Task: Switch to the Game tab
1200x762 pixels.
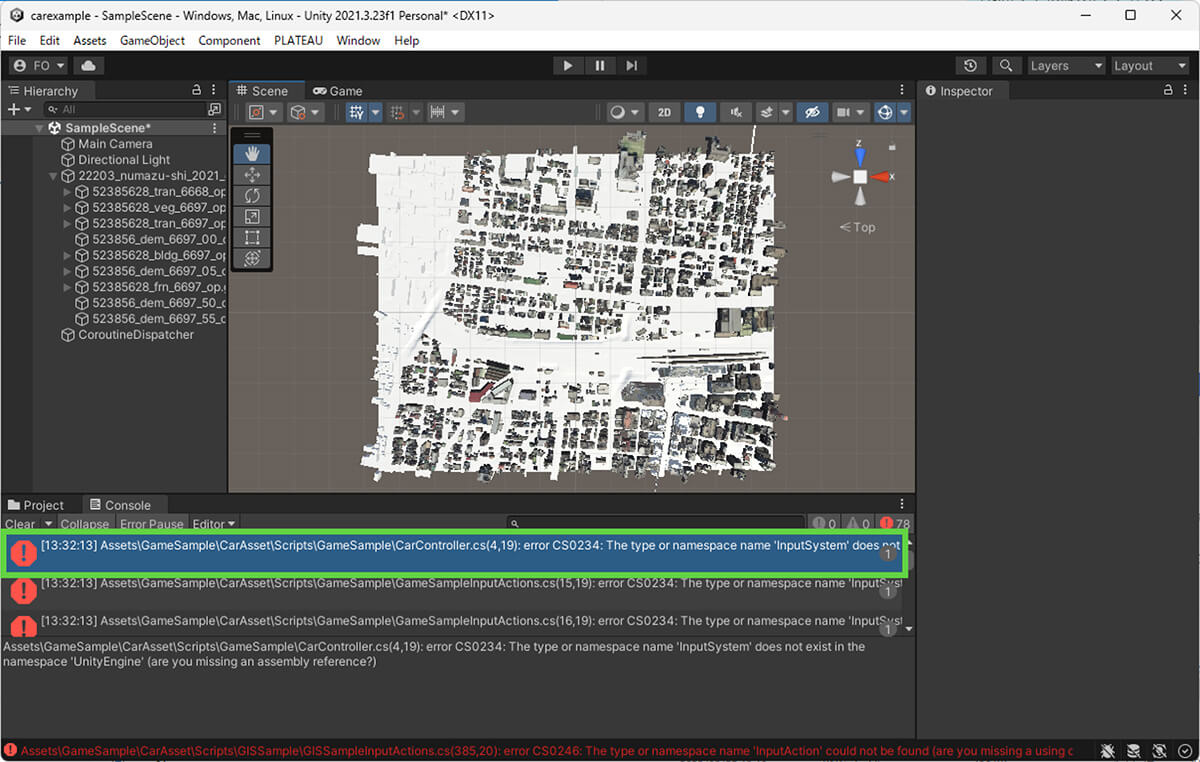Action: (337, 91)
